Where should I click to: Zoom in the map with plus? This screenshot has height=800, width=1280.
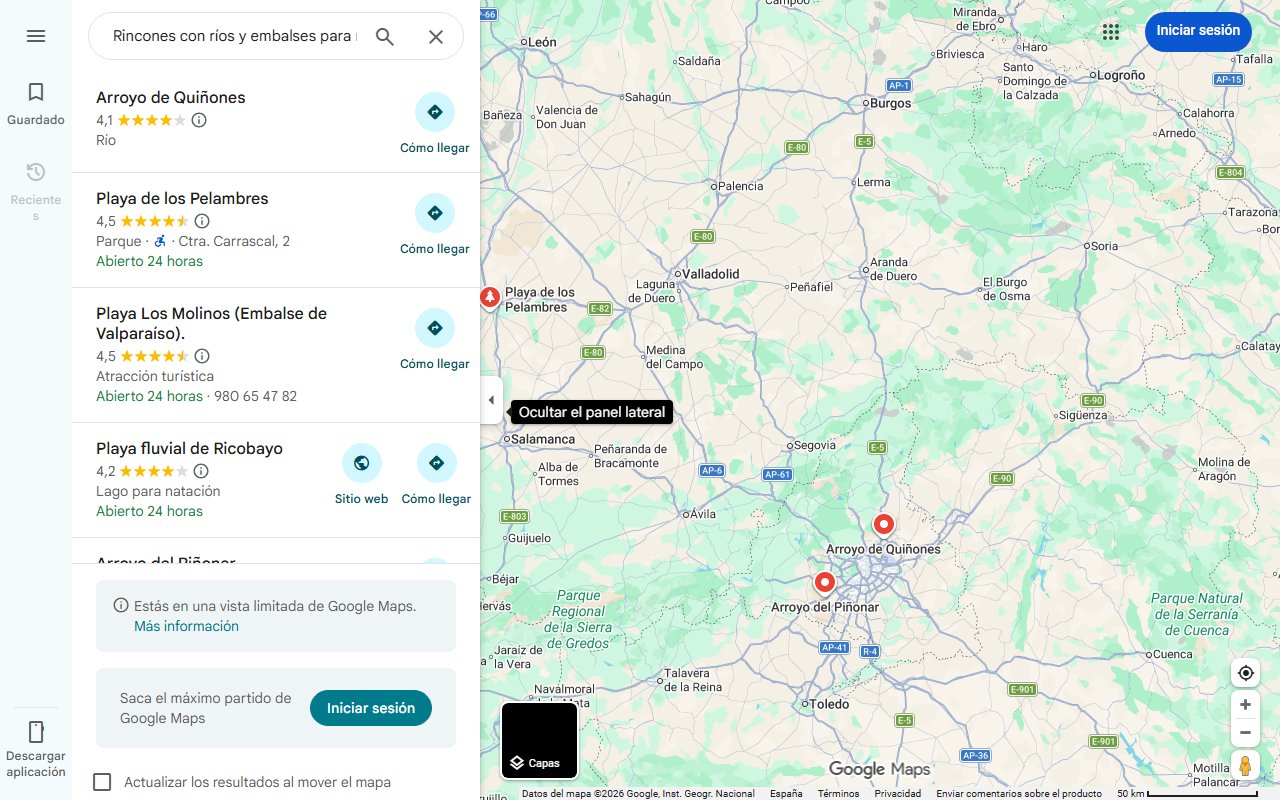1245,705
